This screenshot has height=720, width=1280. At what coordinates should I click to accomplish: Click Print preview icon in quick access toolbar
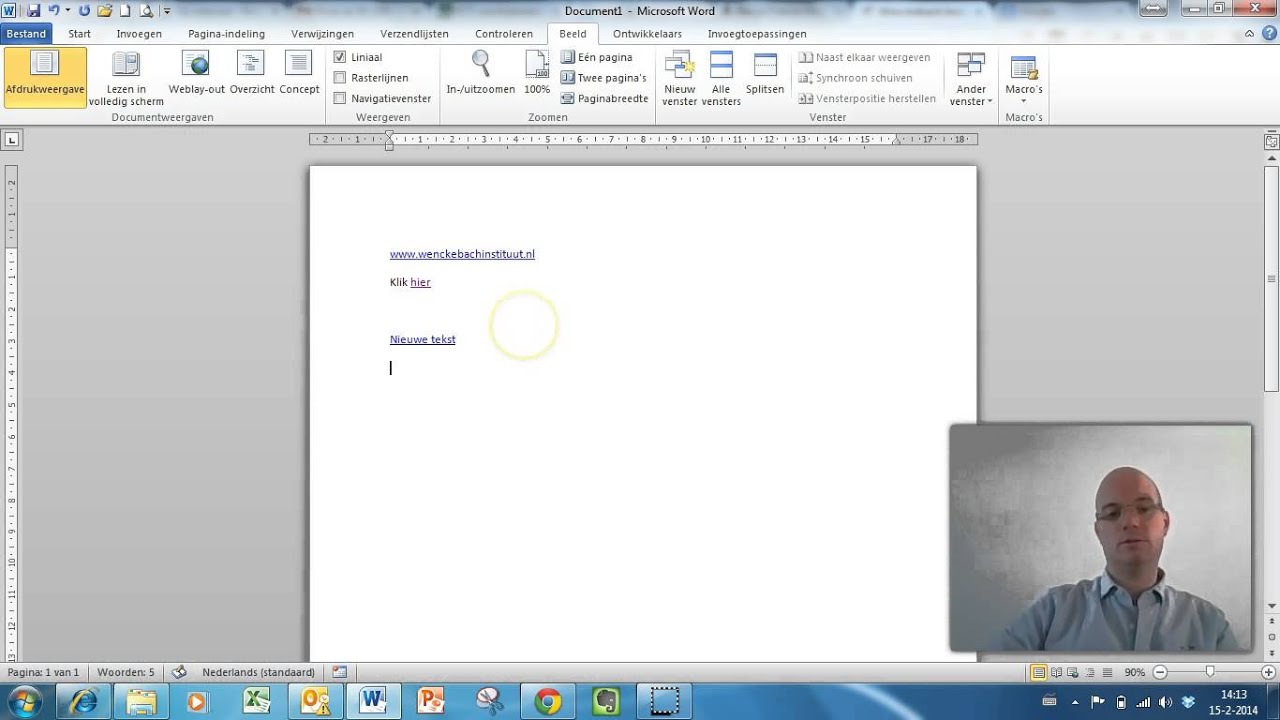point(146,11)
